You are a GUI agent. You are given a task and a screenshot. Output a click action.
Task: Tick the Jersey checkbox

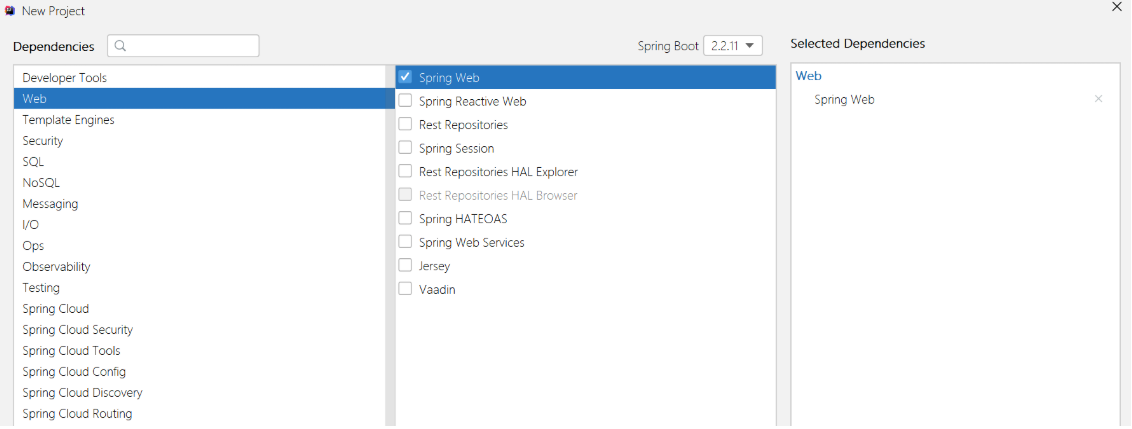(x=405, y=265)
